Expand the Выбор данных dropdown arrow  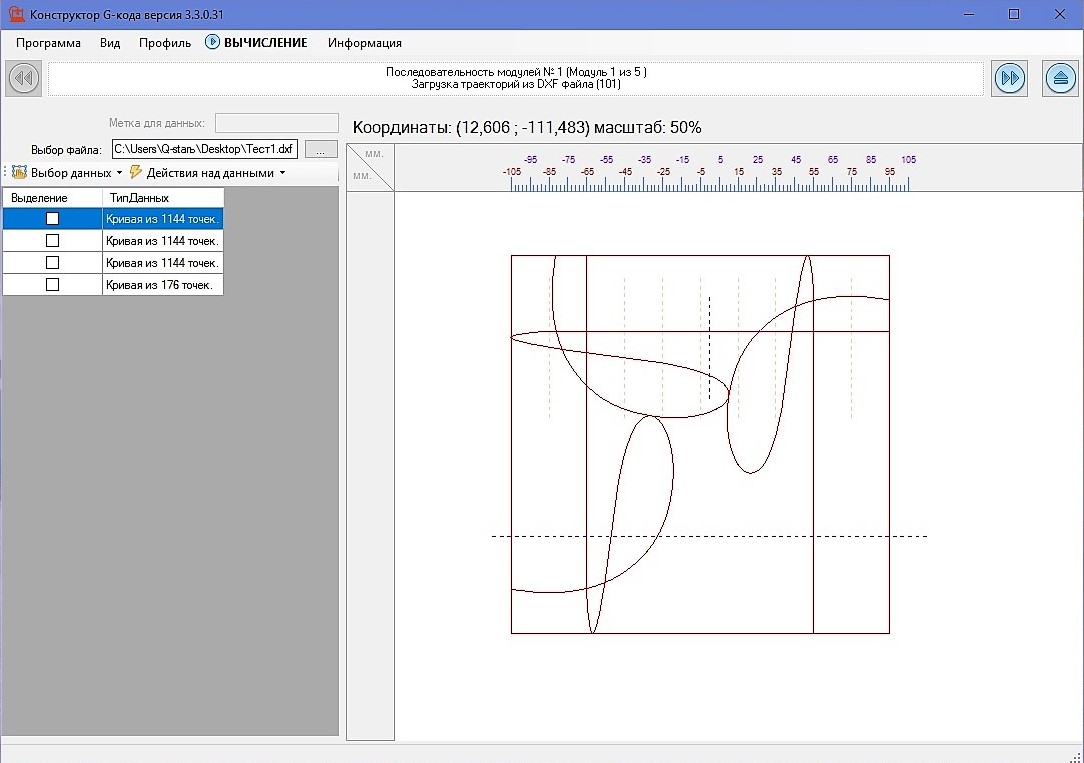click(119, 173)
